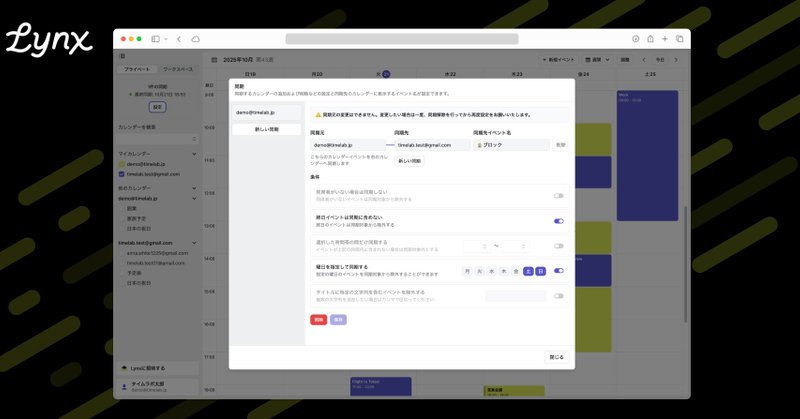Collapse the timelab.test@gmail.com calendar group
The width and height of the screenshot is (800, 419).
click(194, 243)
